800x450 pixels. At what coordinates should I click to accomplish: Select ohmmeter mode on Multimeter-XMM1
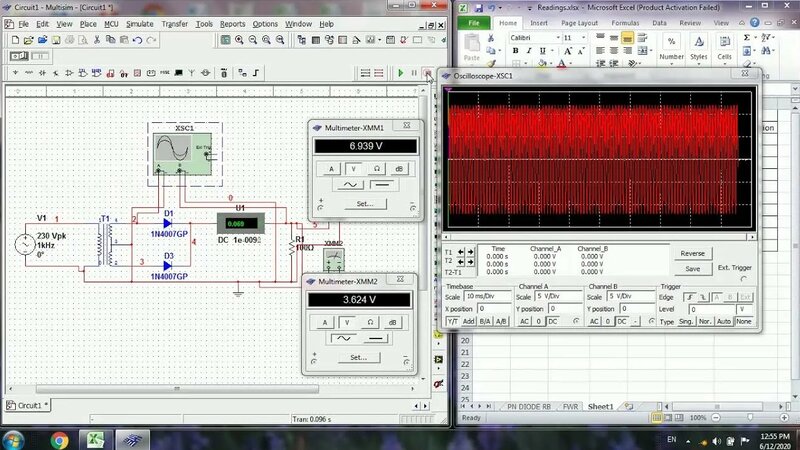(376, 169)
